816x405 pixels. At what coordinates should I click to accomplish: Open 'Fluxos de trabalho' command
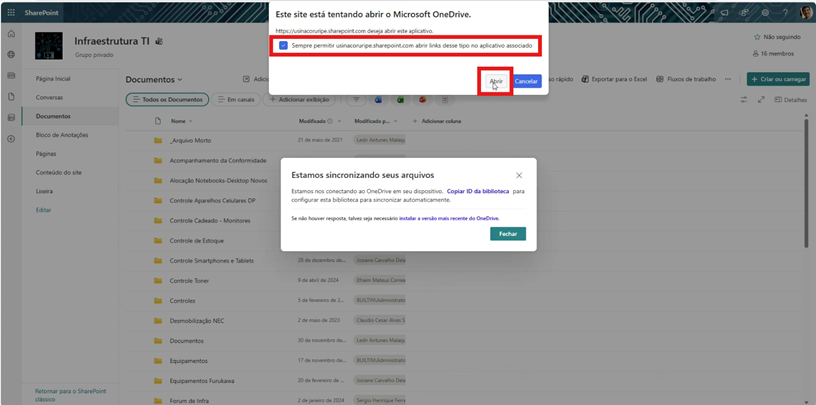click(x=686, y=79)
